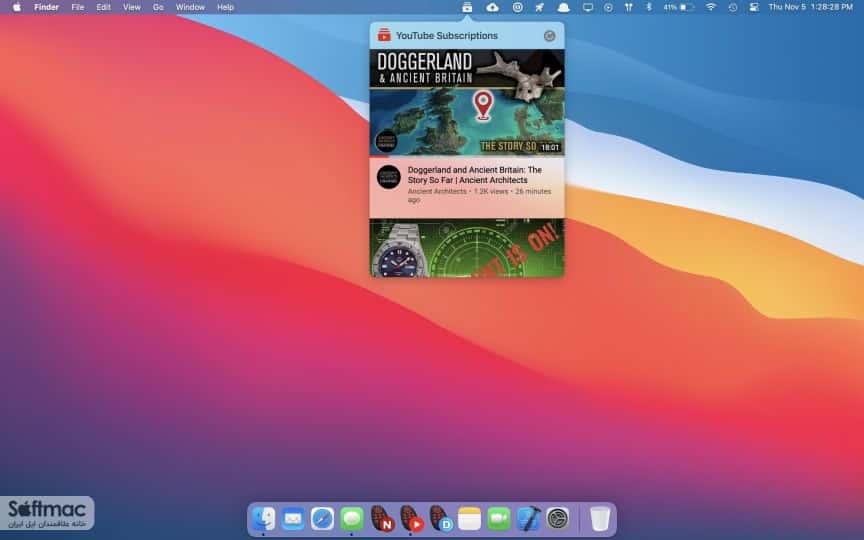The image size is (864, 540).
Task: Open the Wi-Fi status menu
Action: coord(711,7)
